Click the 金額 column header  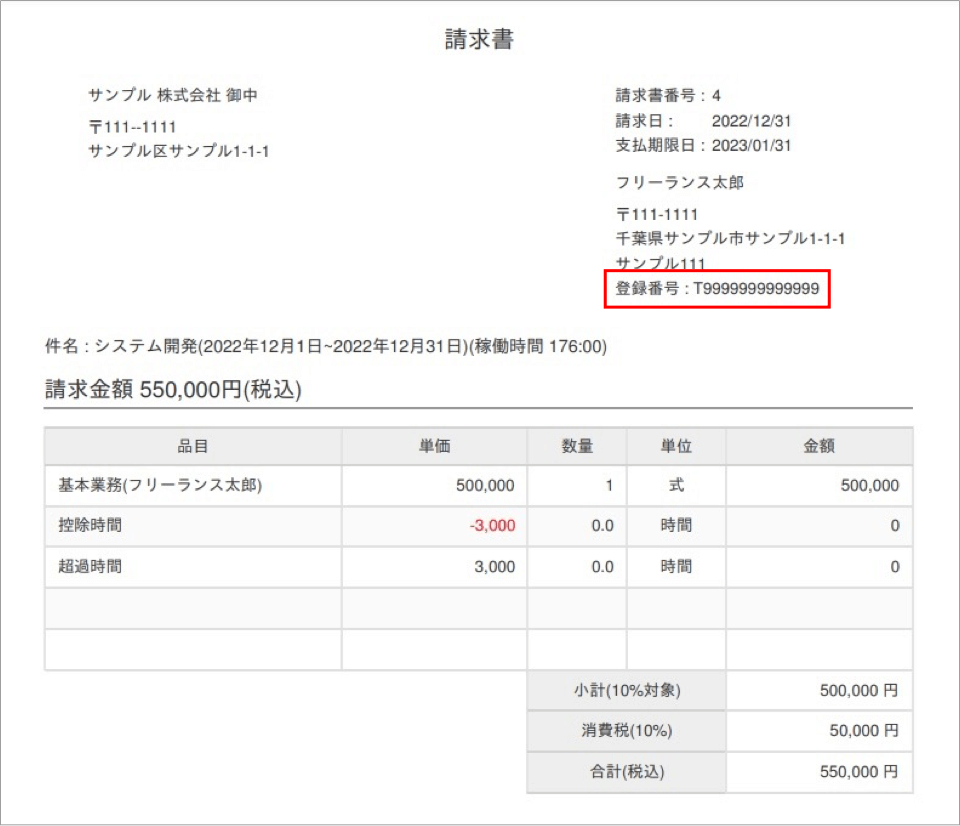coord(819,446)
